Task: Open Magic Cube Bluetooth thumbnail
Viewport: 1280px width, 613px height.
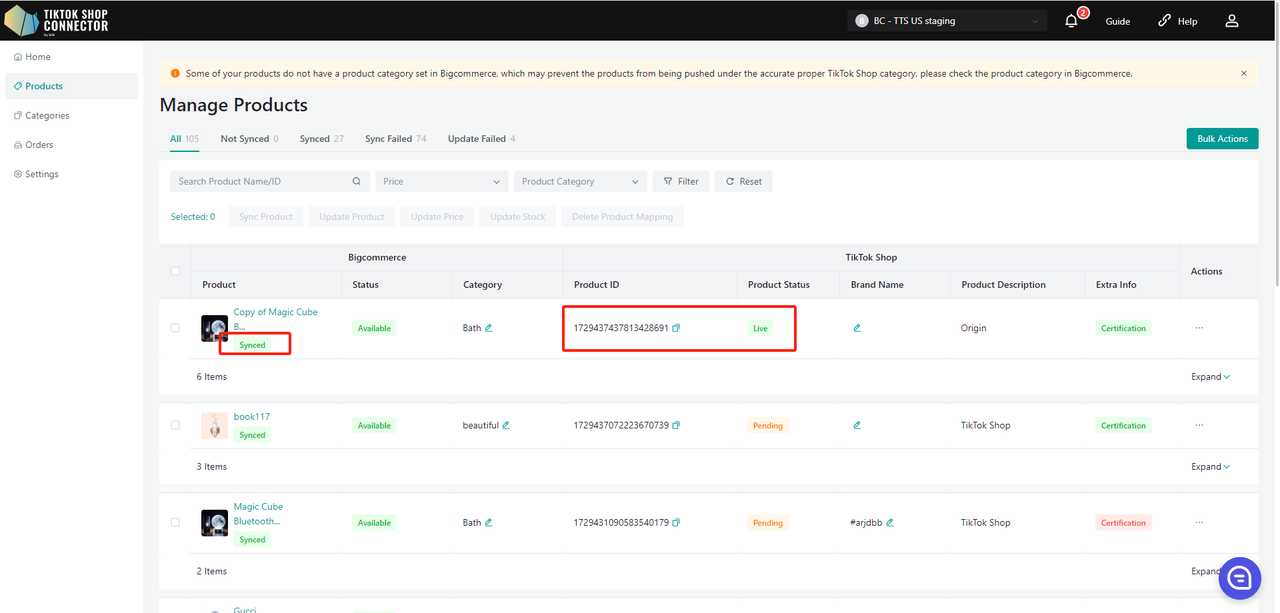Action: (214, 523)
